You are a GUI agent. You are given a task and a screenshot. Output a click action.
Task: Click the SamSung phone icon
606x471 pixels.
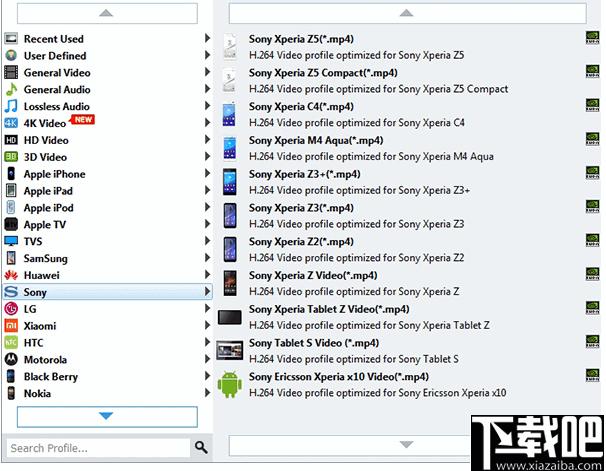(x=11, y=258)
